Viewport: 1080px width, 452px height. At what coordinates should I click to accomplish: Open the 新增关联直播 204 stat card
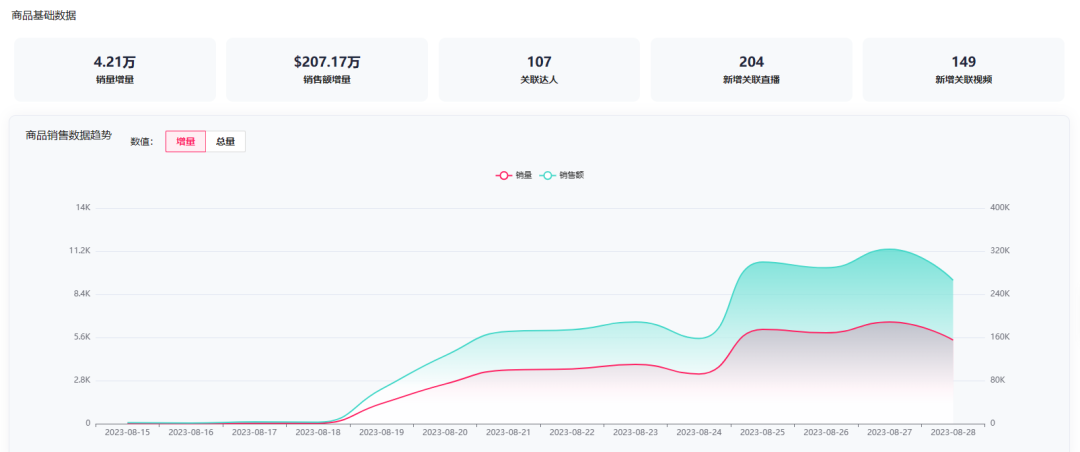[751, 69]
